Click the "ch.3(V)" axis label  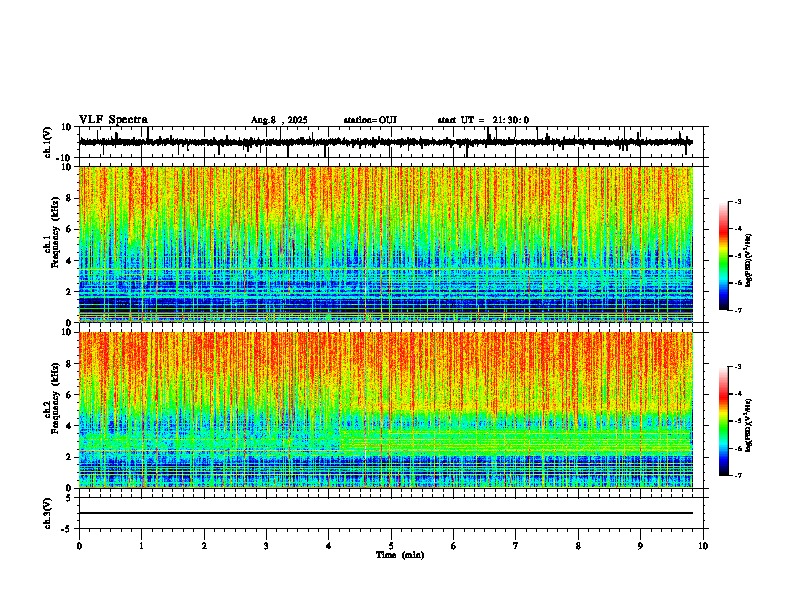48,513
